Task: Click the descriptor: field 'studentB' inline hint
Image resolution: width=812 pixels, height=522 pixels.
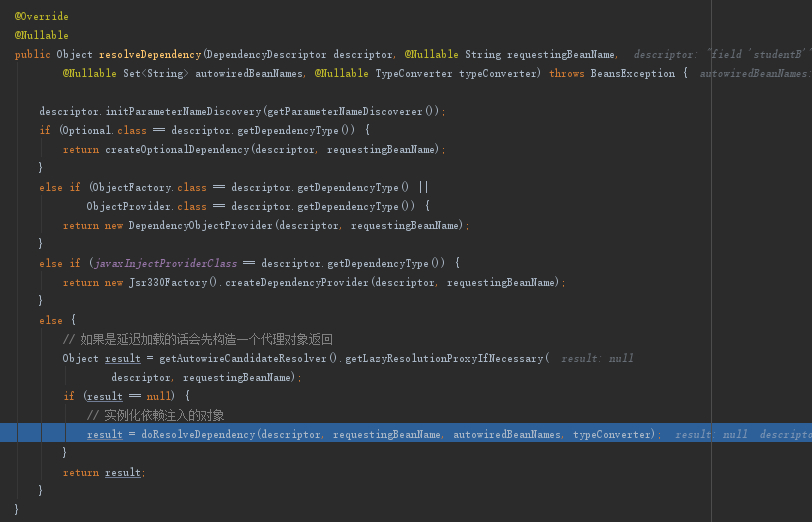Action: click(722, 54)
